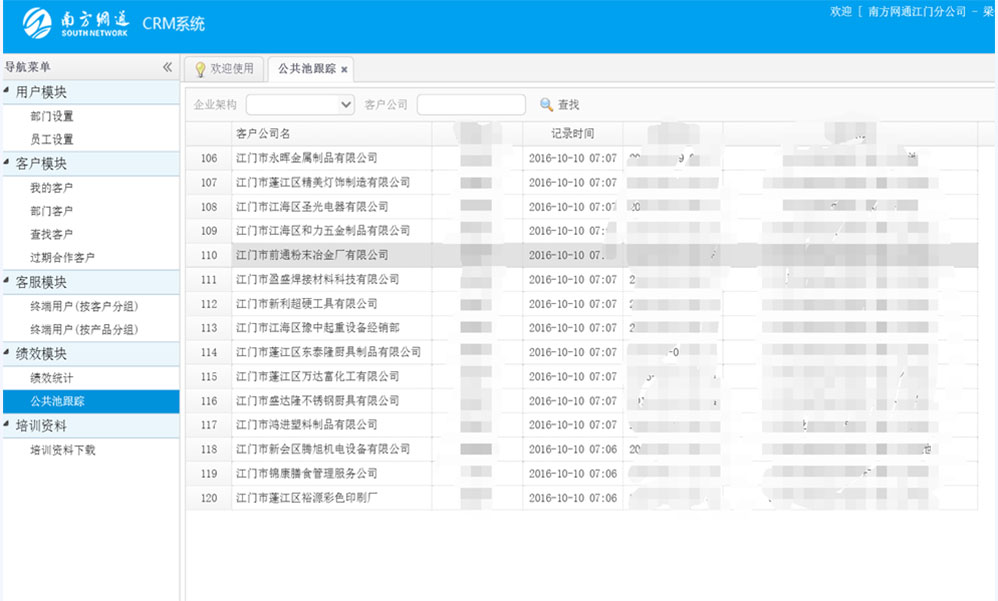
Task: Open 部门设置 in navigation
Action: (52, 116)
